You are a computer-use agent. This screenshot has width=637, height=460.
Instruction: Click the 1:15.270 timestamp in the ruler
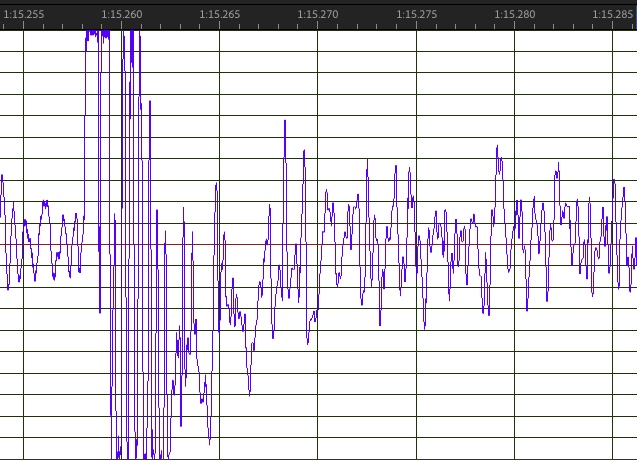[x=318, y=14]
